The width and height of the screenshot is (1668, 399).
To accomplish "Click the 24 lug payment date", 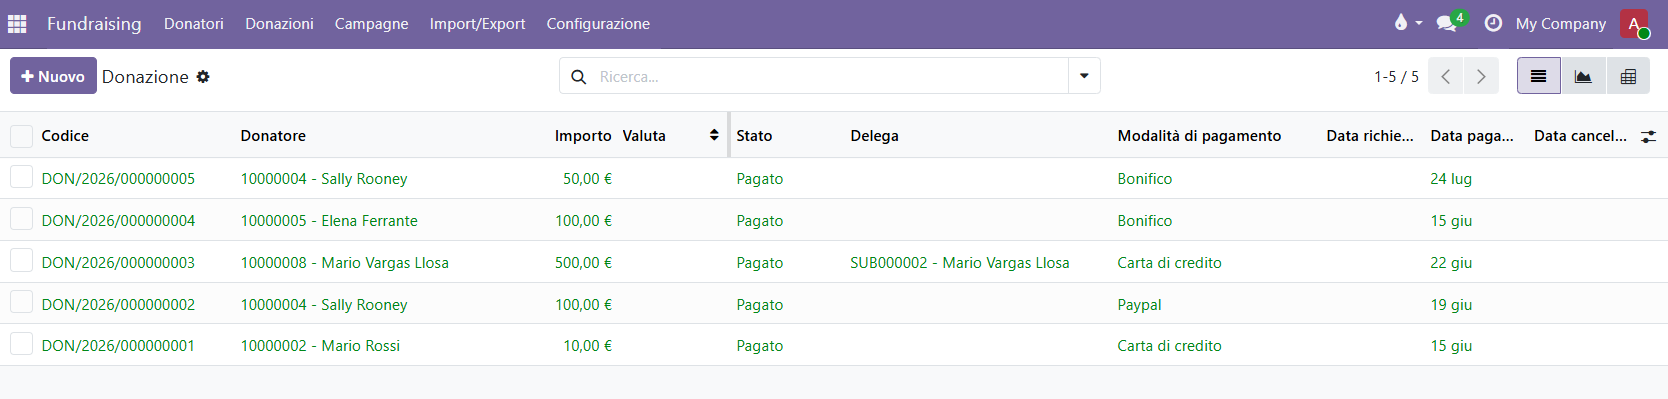I will coord(1451,178).
